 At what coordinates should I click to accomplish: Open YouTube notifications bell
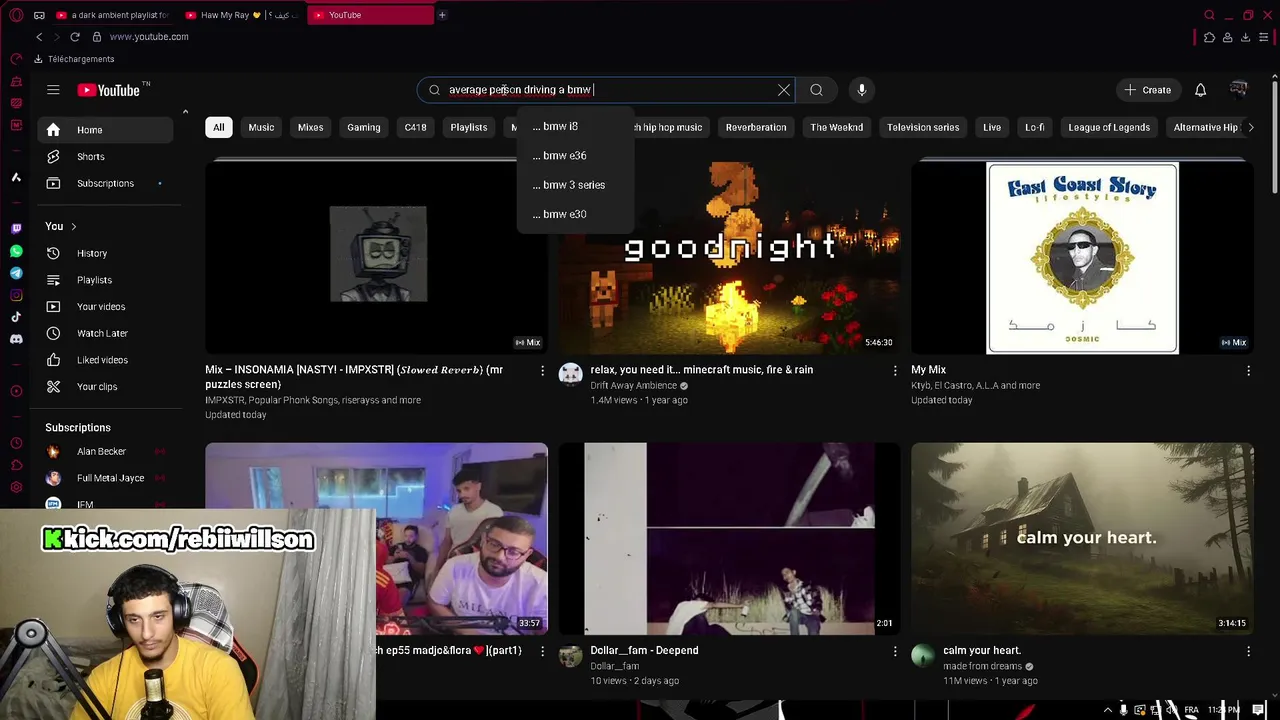[x=1200, y=90]
